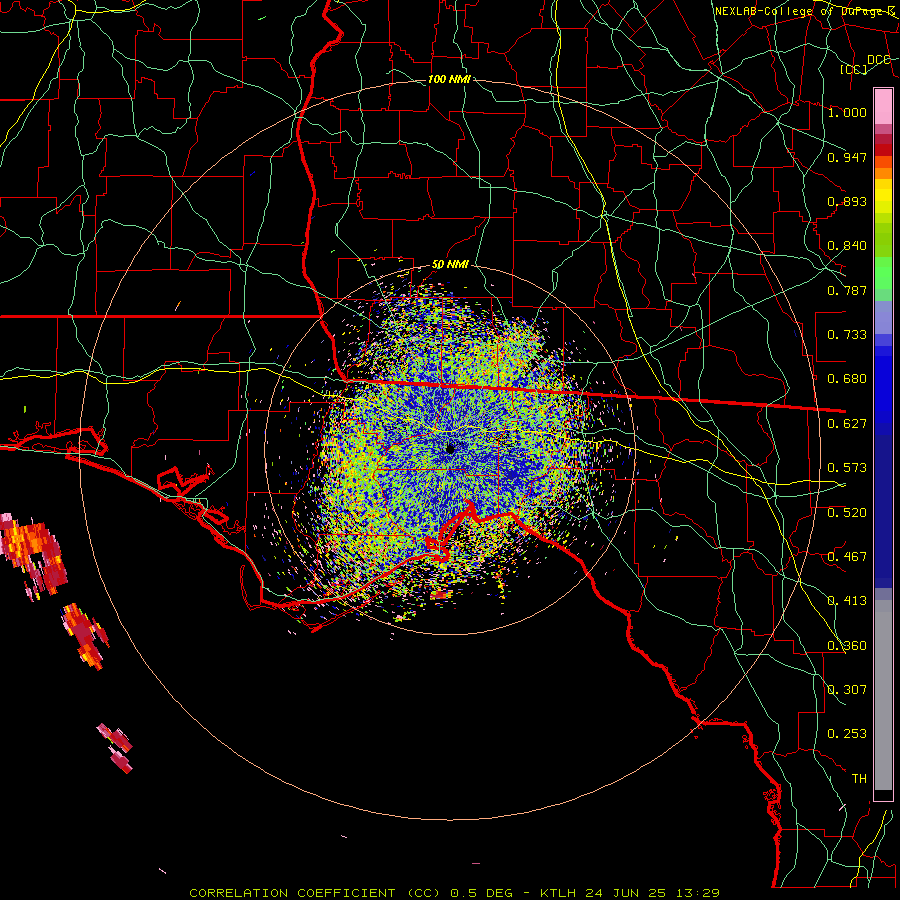Select the 0.680 legend value
The width and height of the screenshot is (900, 900).
pyautogui.click(x=847, y=379)
